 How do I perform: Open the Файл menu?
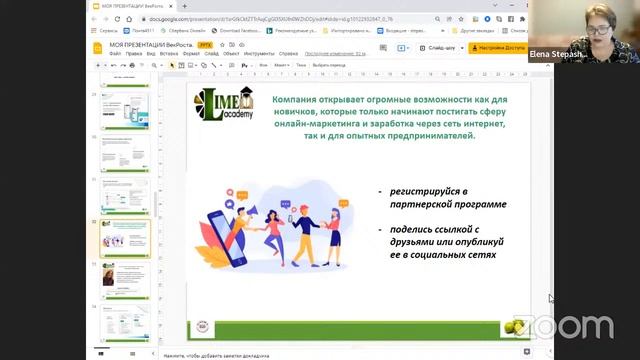[x=115, y=54]
